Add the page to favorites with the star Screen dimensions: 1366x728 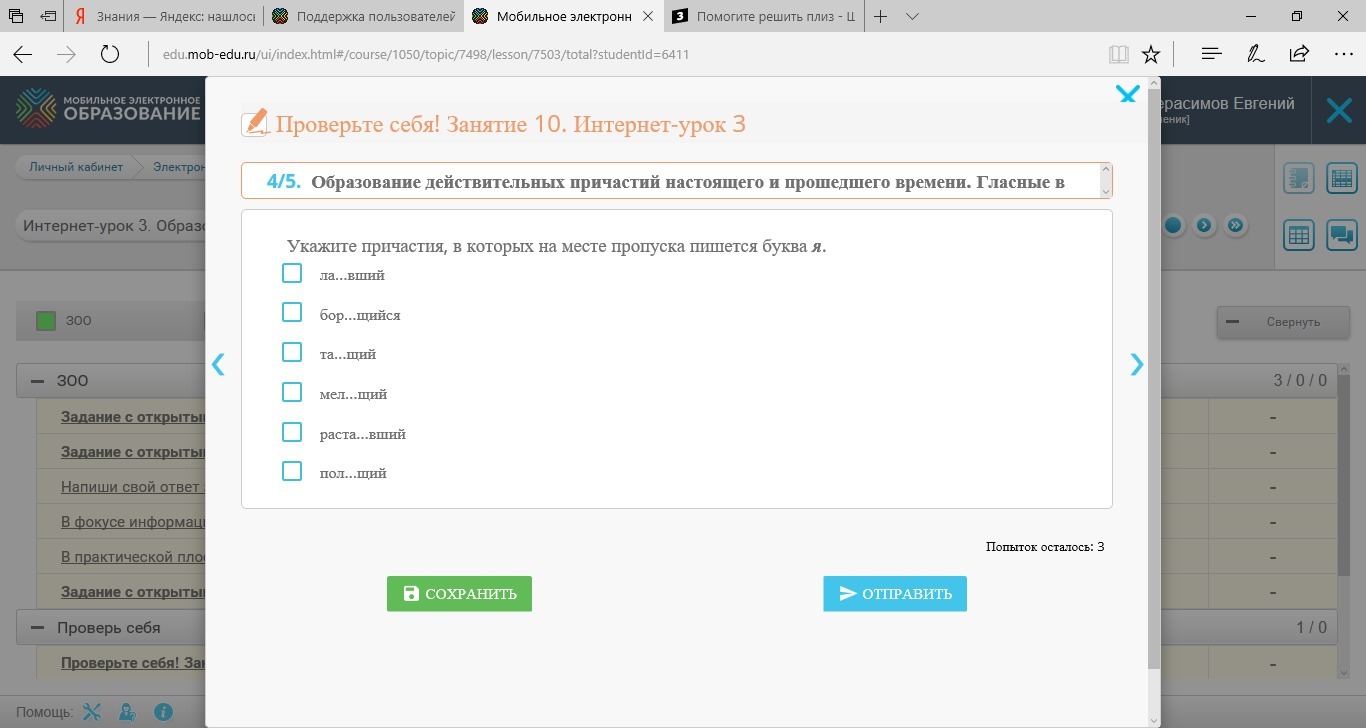click(x=1151, y=54)
